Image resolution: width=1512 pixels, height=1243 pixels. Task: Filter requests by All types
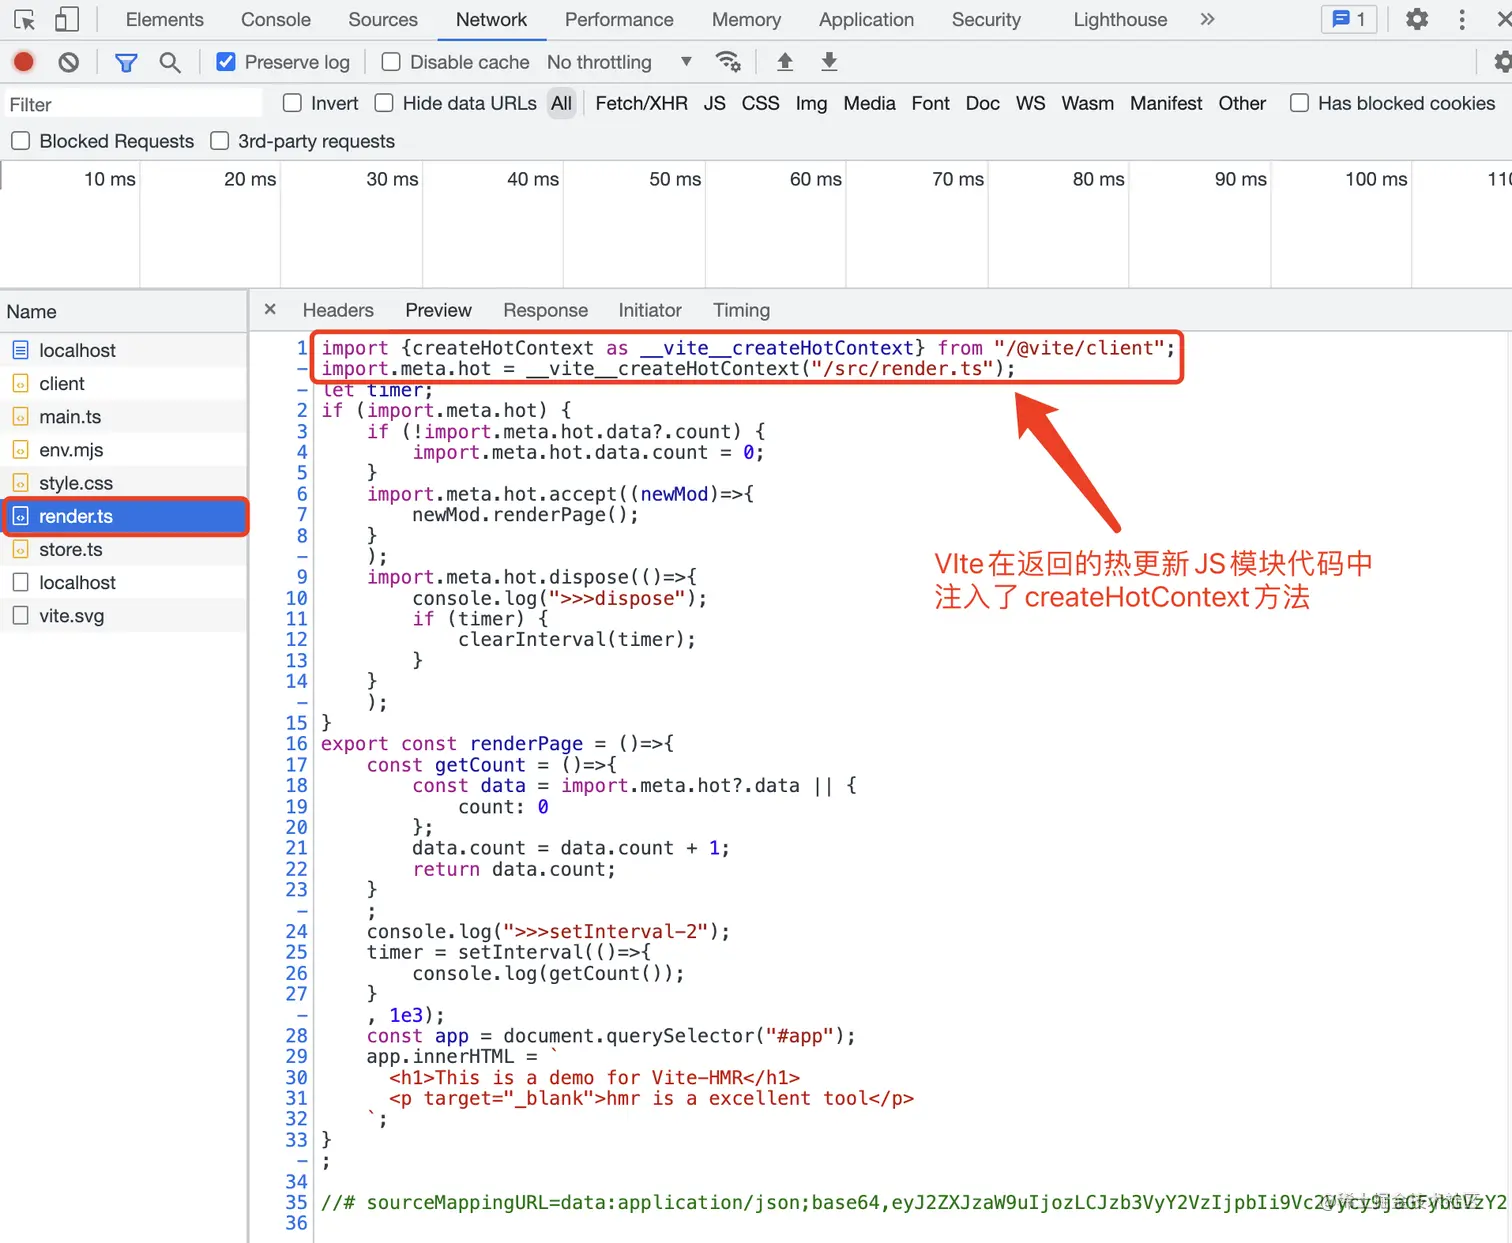pyautogui.click(x=562, y=103)
